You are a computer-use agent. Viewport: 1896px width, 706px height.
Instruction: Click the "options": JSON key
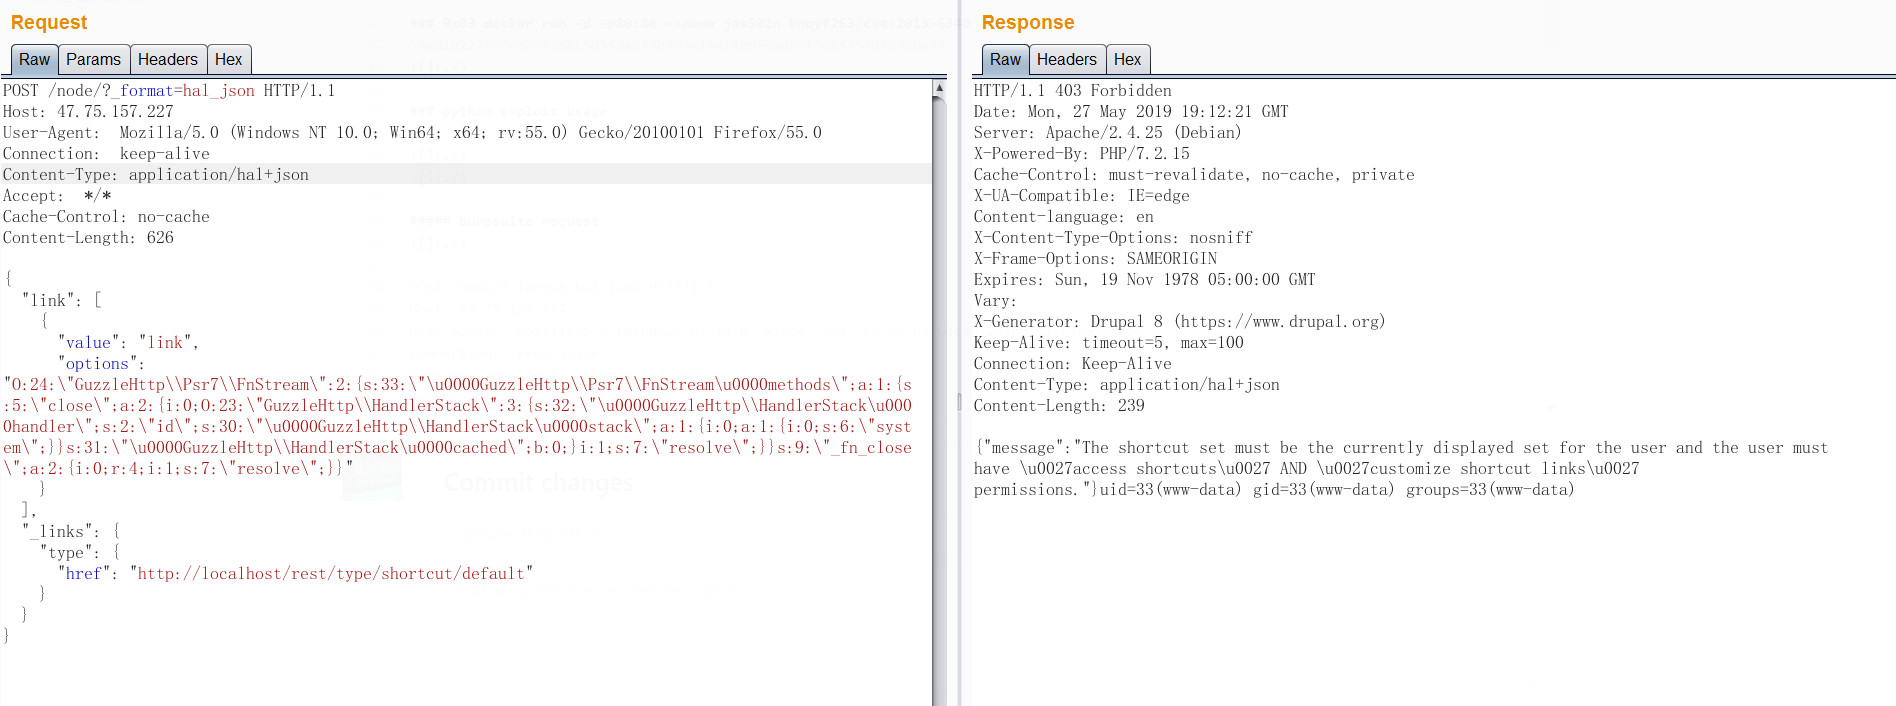point(101,364)
